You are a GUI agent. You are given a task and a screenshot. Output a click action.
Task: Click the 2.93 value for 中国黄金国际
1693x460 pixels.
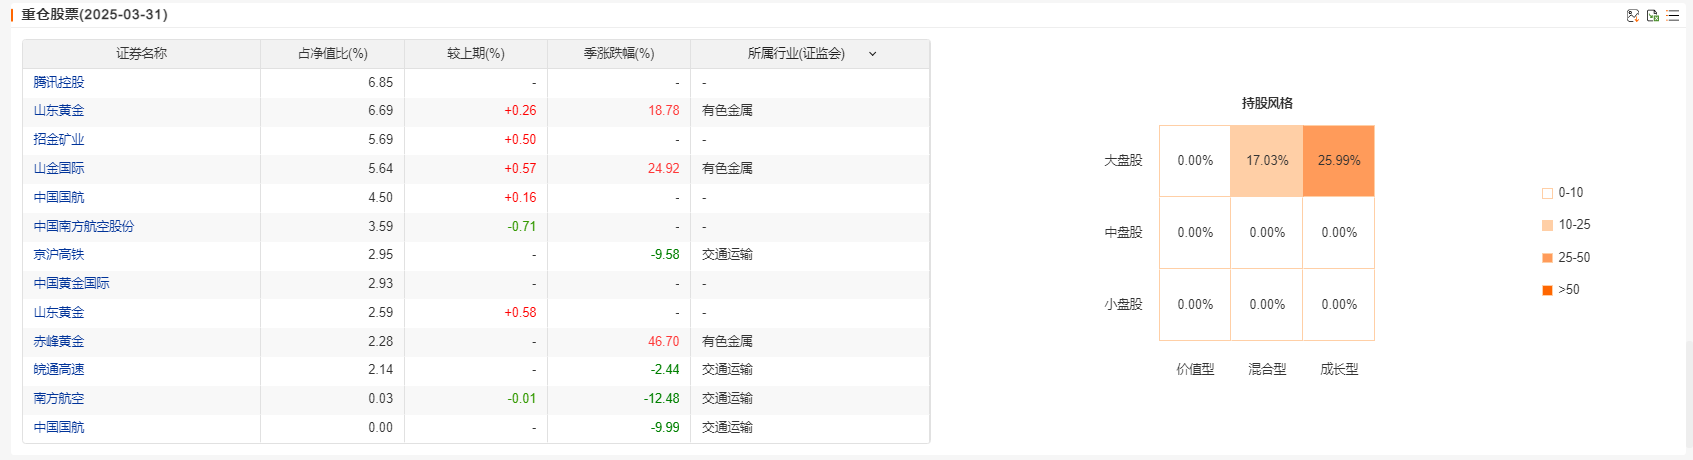click(380, 284)
